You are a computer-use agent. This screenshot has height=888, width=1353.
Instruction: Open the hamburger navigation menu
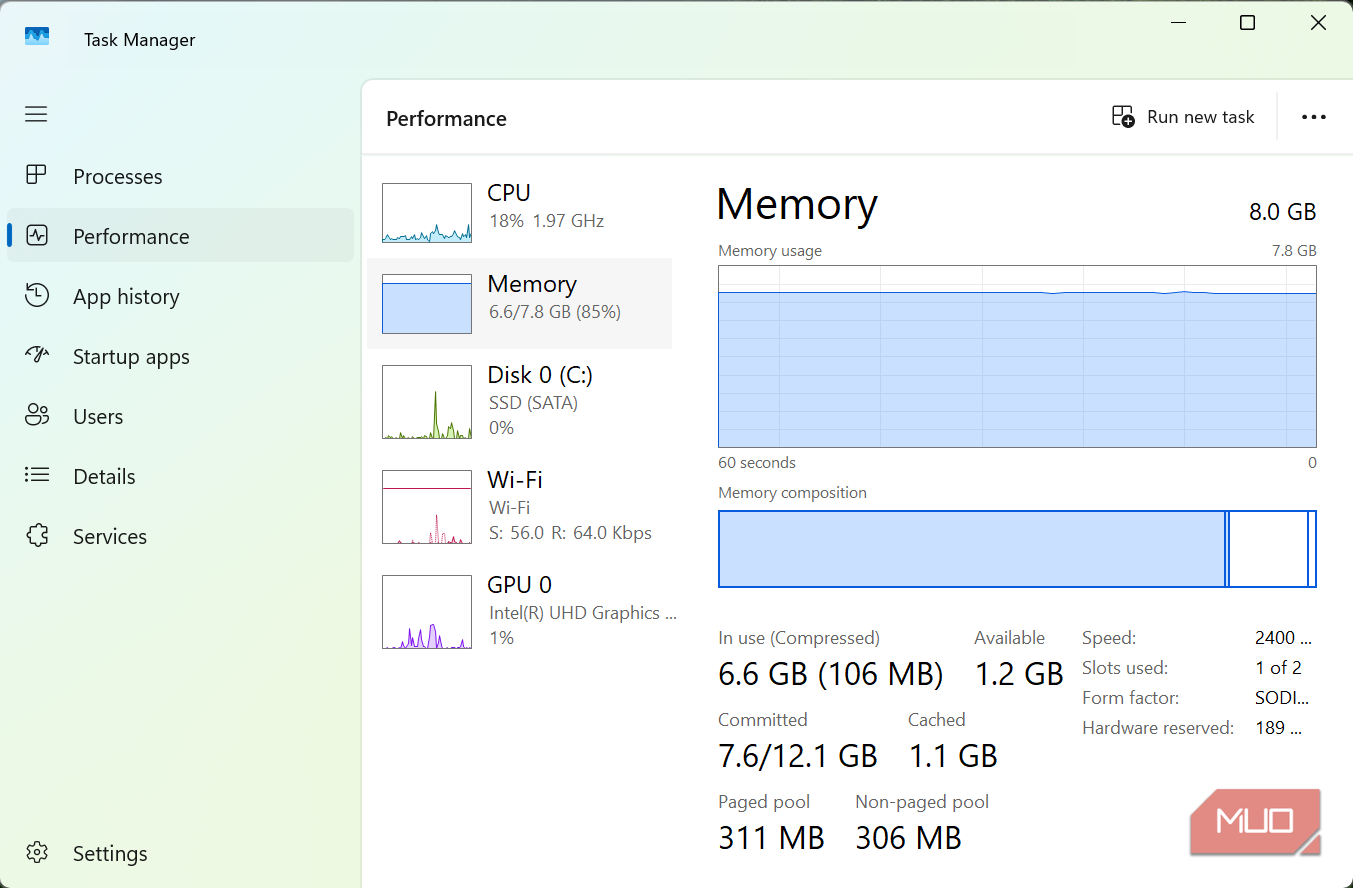click(x=36, y=114)
